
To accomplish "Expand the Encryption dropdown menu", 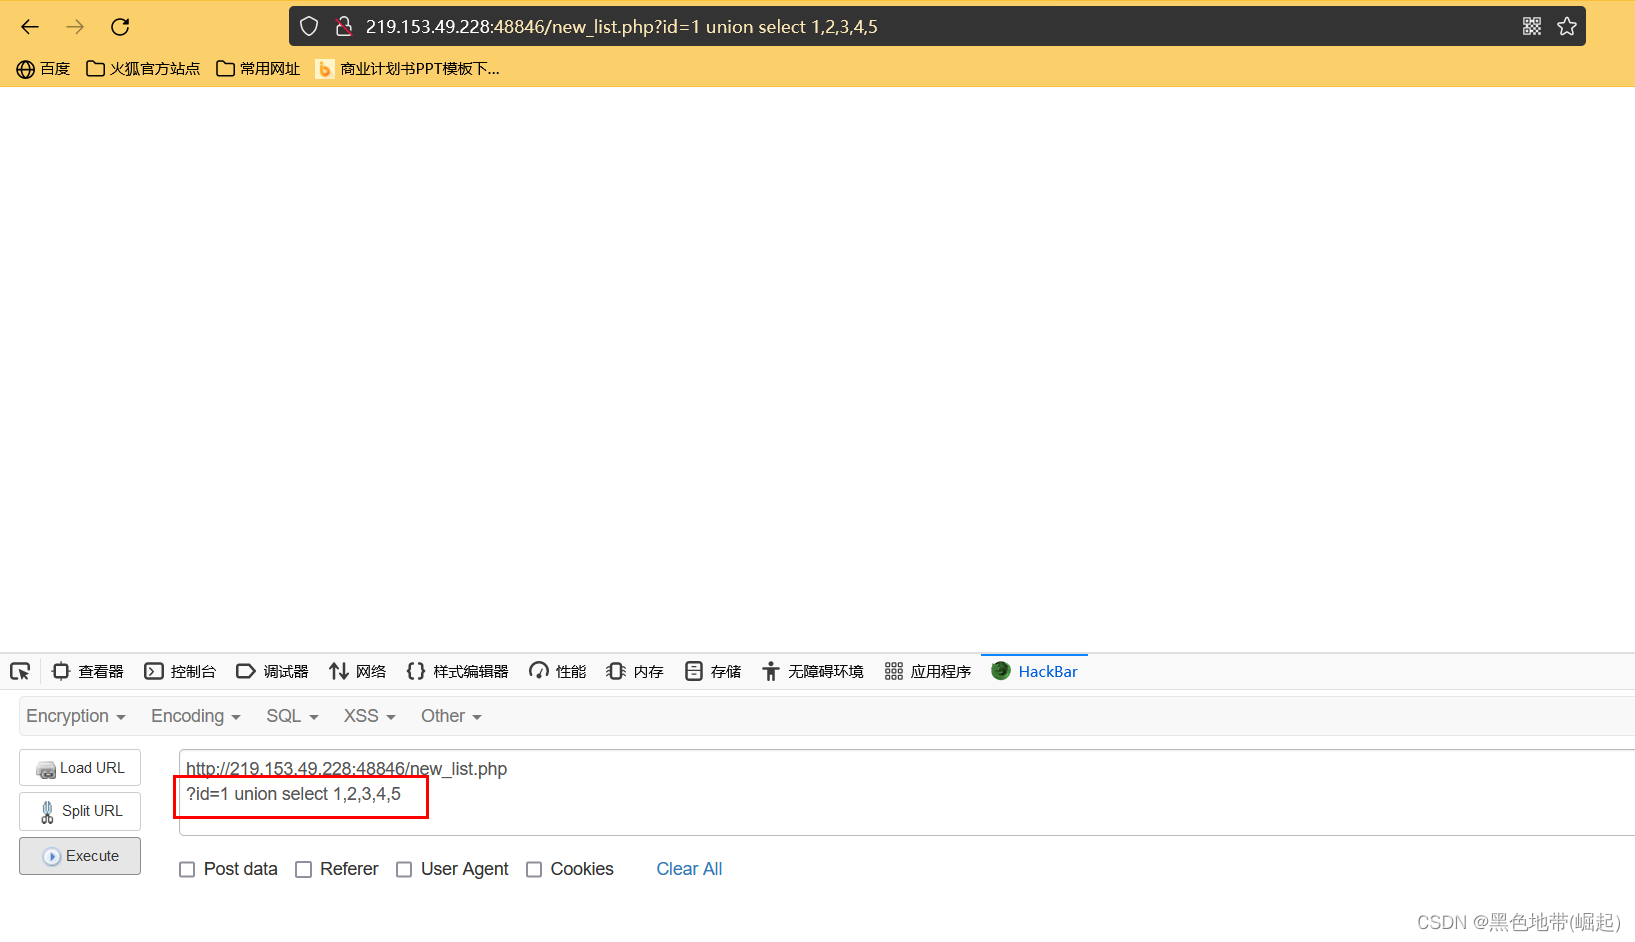I will click(x=76, y=716).
